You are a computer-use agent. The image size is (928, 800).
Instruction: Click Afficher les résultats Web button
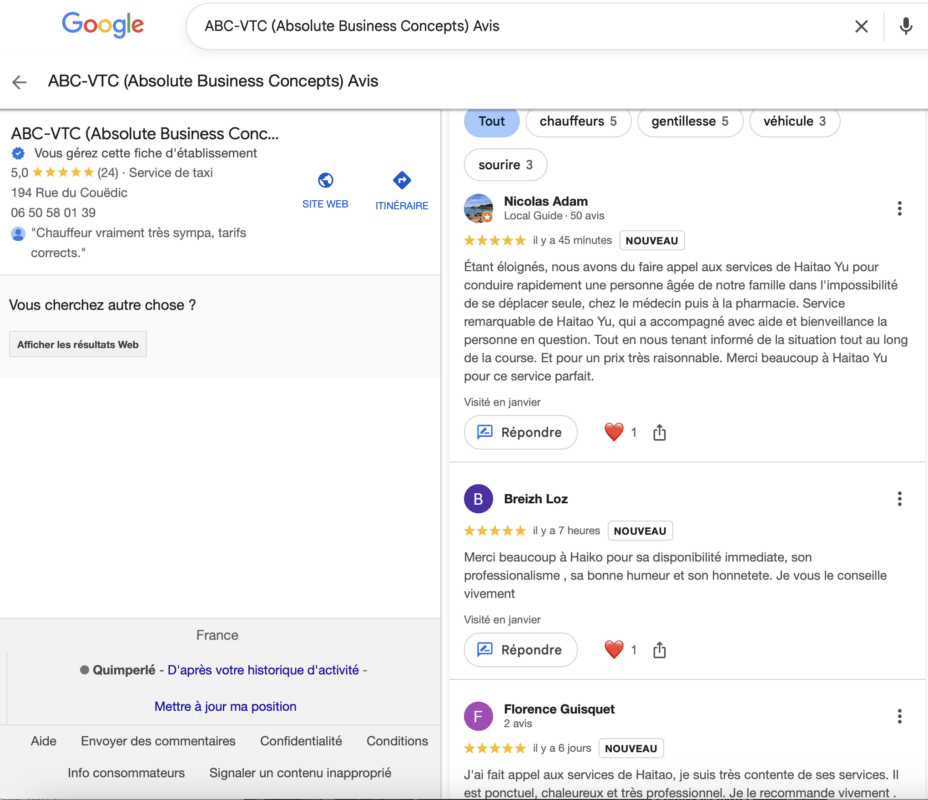click(78, 345)
